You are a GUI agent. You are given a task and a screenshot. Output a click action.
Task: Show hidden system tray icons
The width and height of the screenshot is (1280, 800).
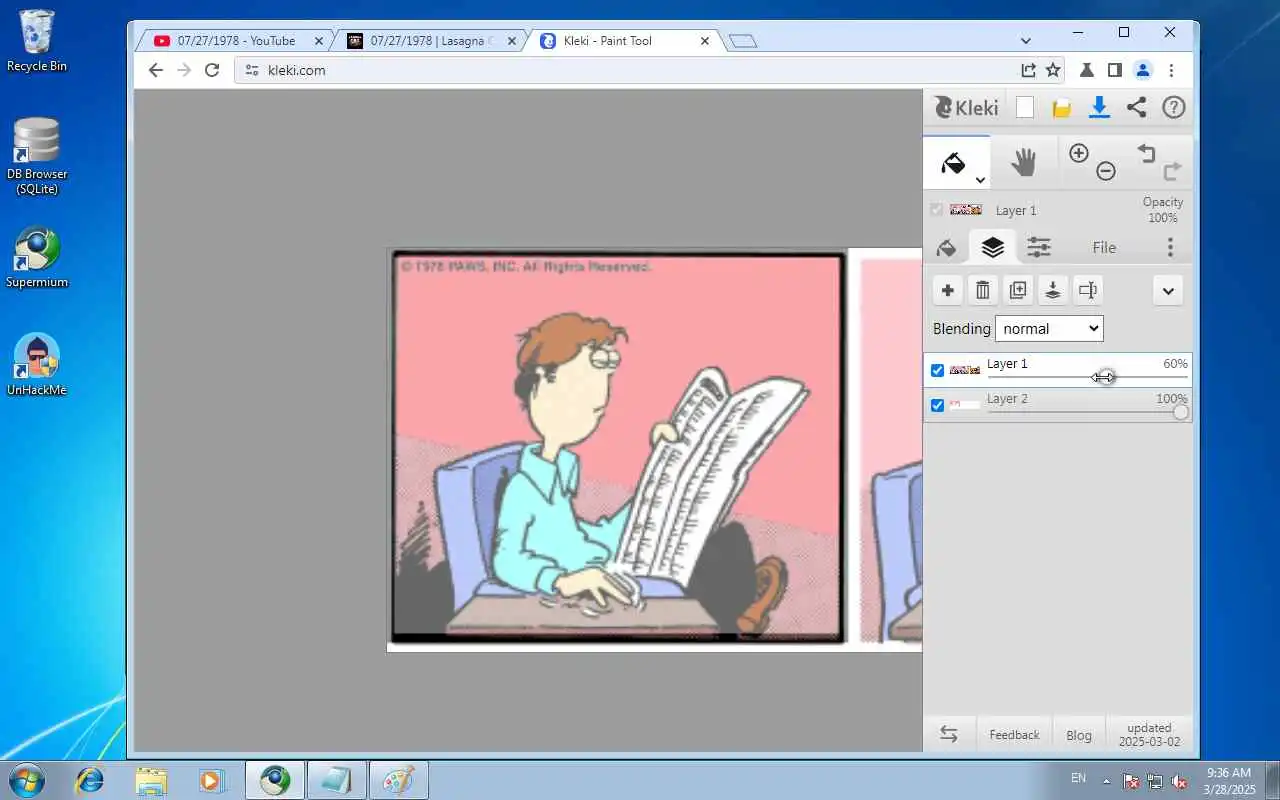tap(1106, 780)
